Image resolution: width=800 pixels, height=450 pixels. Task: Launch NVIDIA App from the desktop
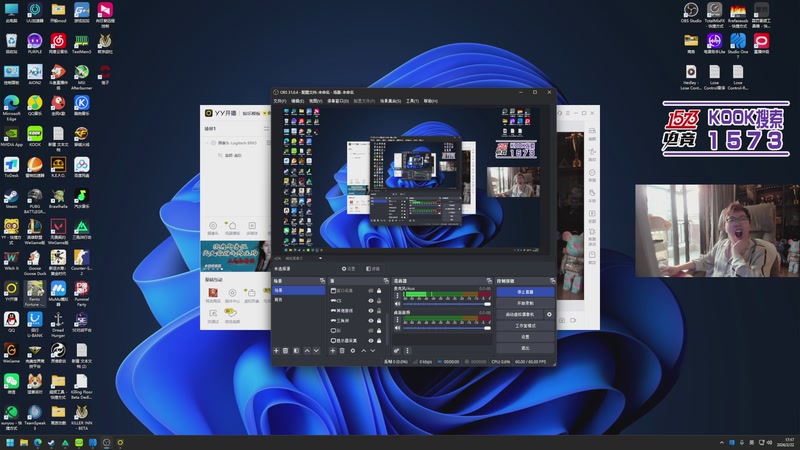[x=11, y=136]
